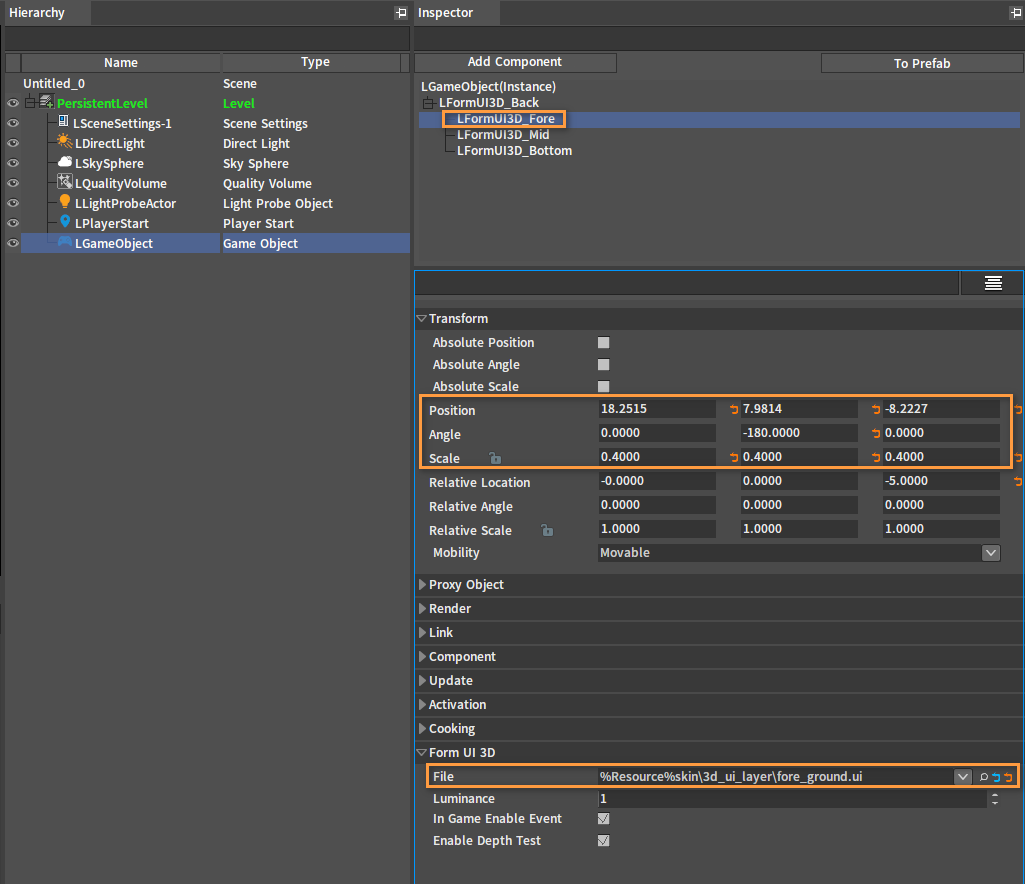Screen dimensions: 1025x884
Task: Uncheck Enable Depth Test
Action: click(x=603, y=841)
